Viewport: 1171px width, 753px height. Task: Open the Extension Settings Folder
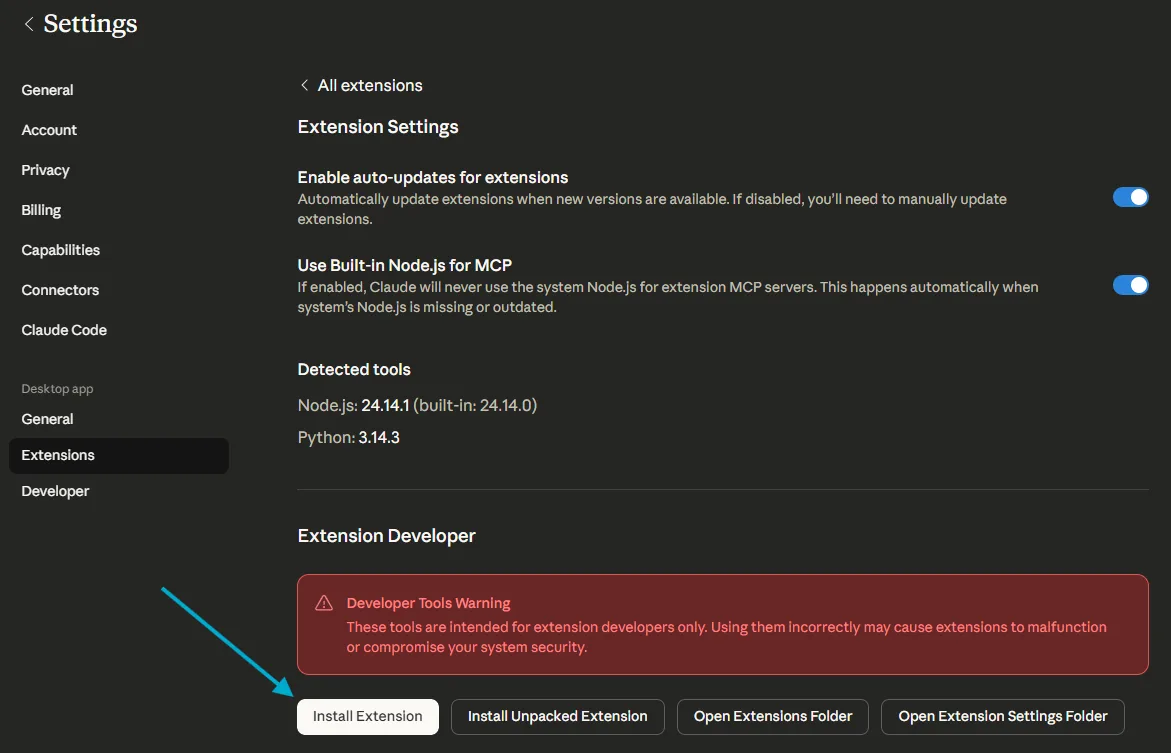(1002, 716)
